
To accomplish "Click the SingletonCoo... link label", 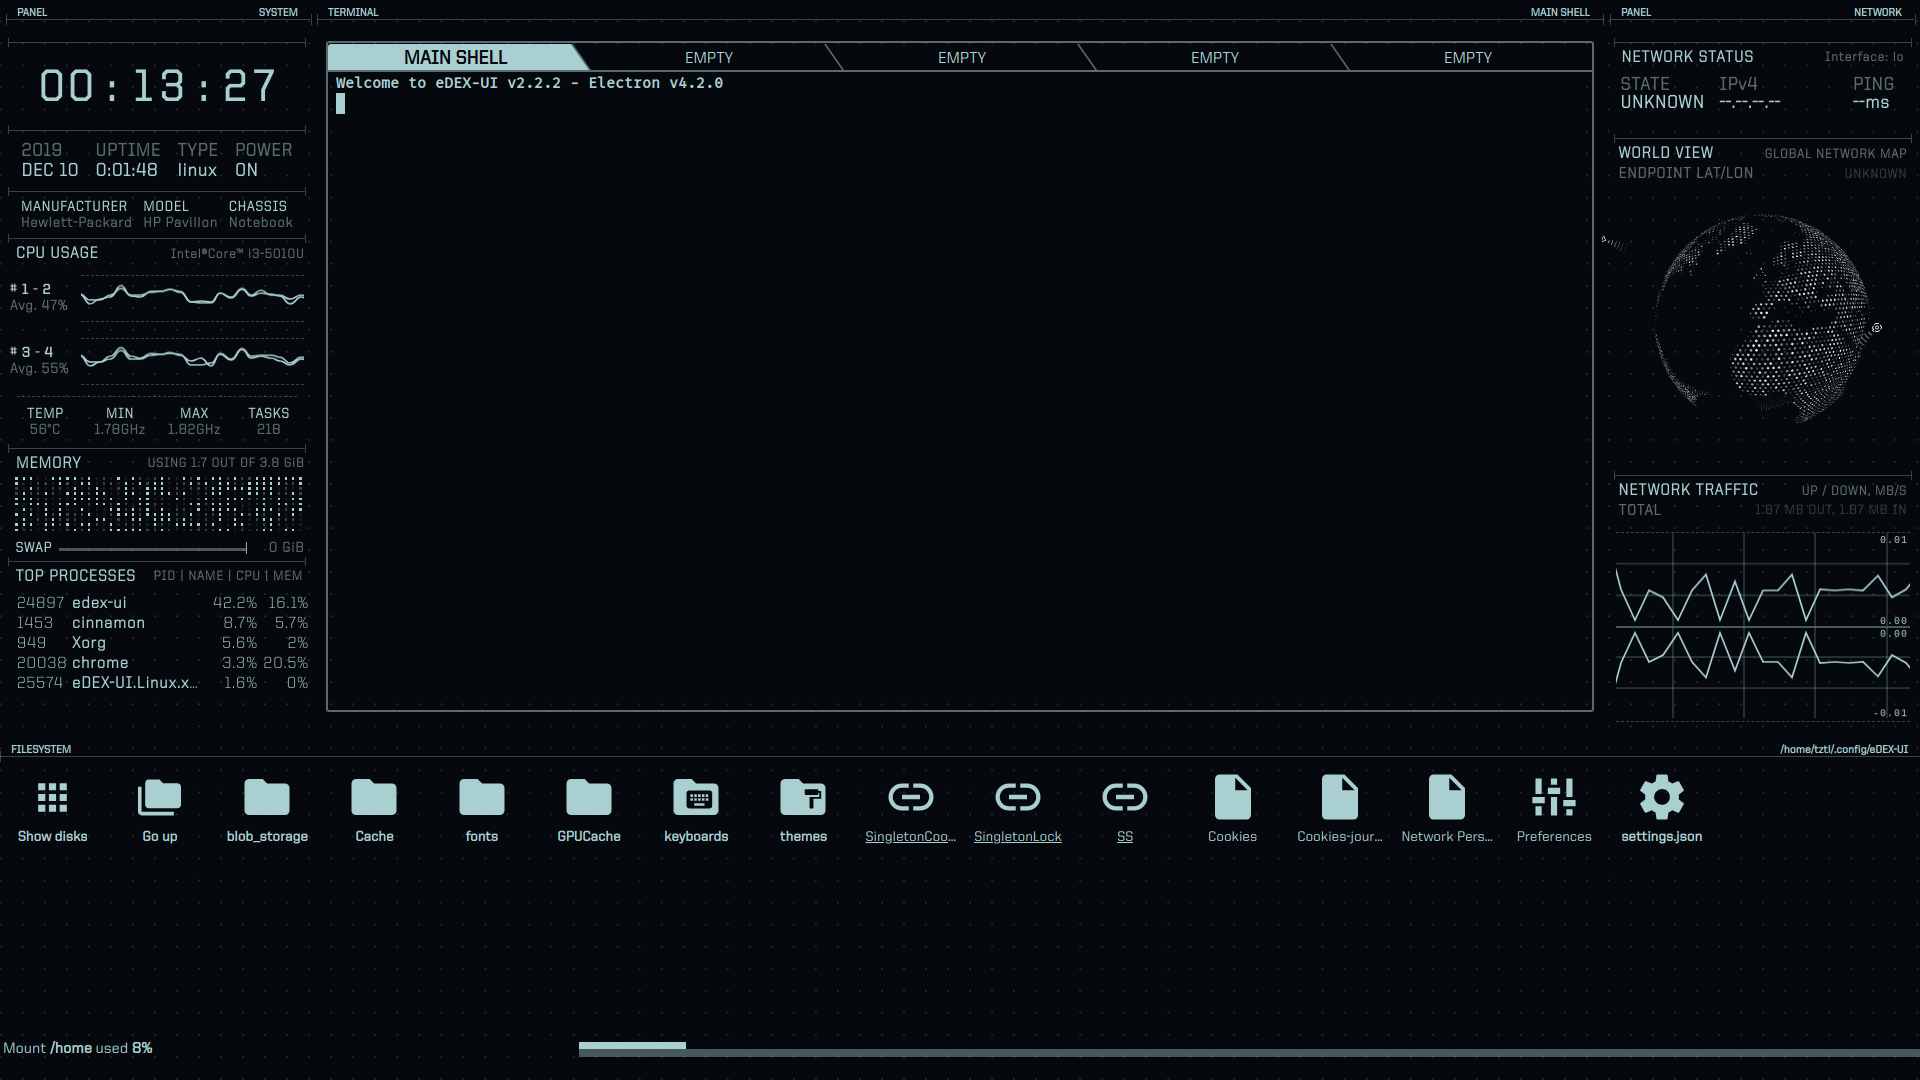I will tap(911, 836).
